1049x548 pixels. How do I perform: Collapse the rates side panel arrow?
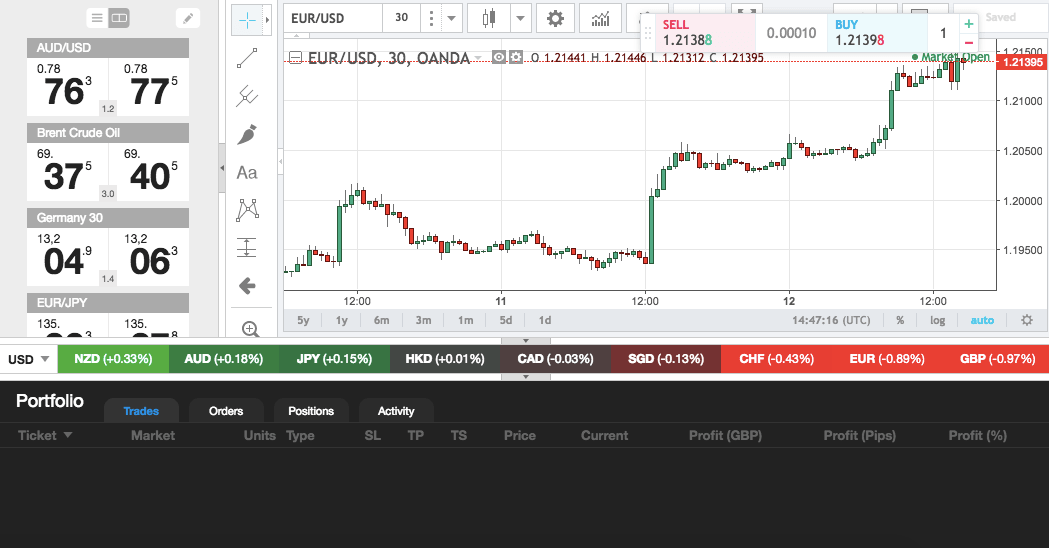click(x=222, y=168)
